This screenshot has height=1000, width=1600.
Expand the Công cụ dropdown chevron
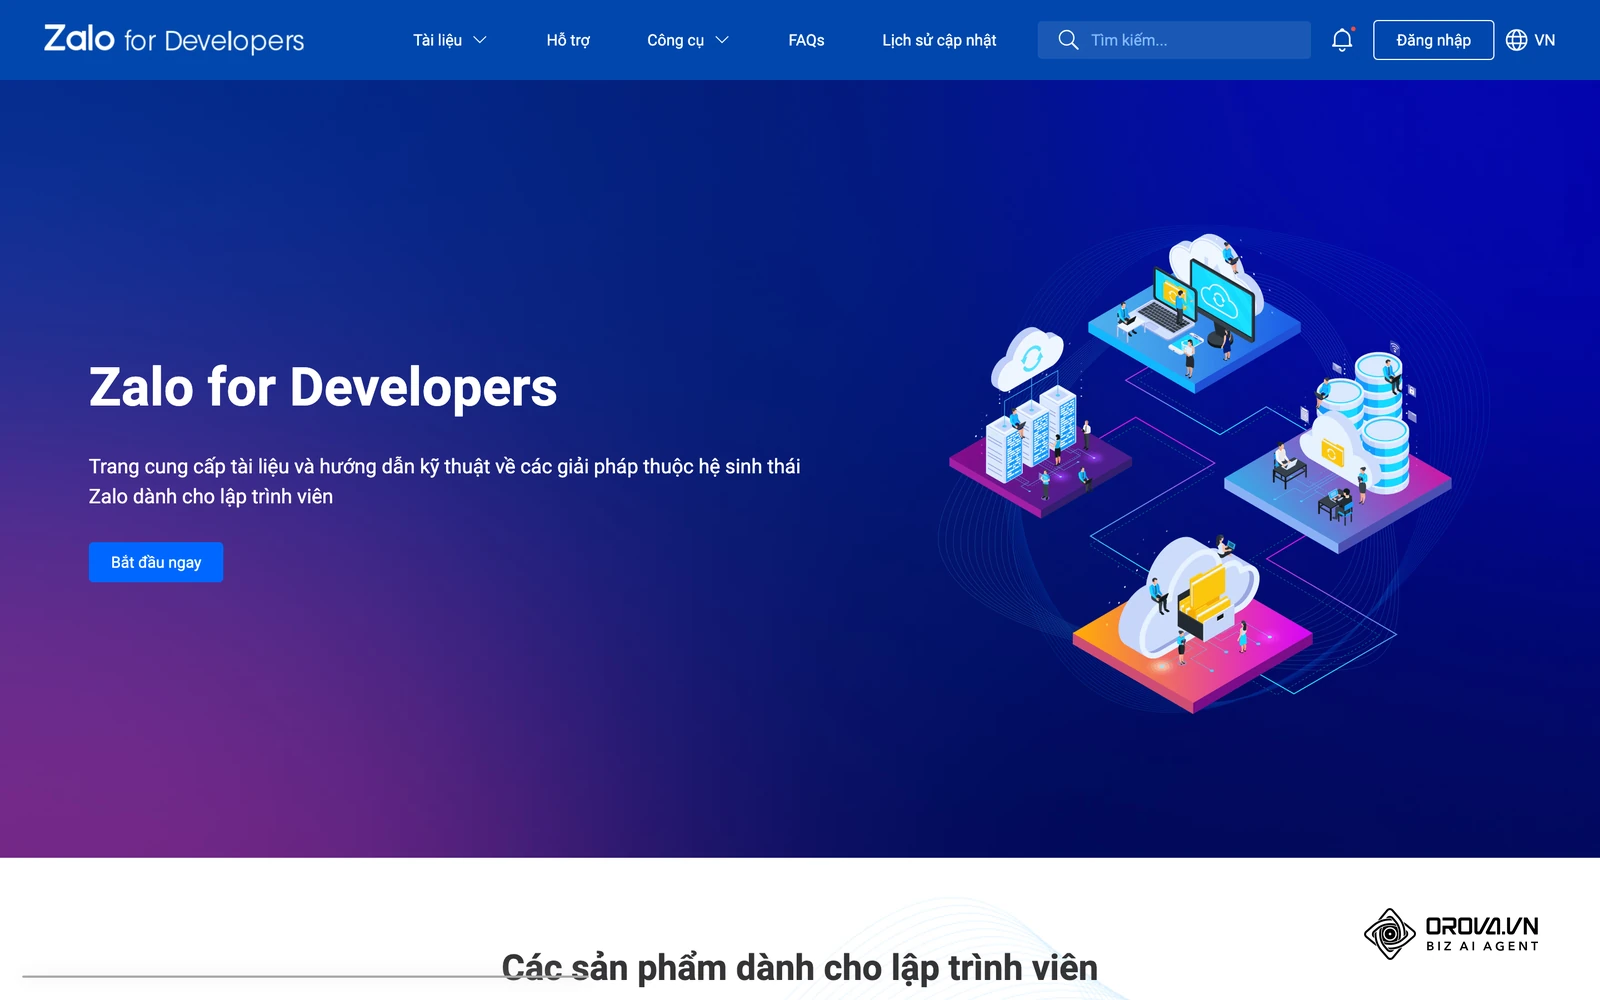[722, 40]
